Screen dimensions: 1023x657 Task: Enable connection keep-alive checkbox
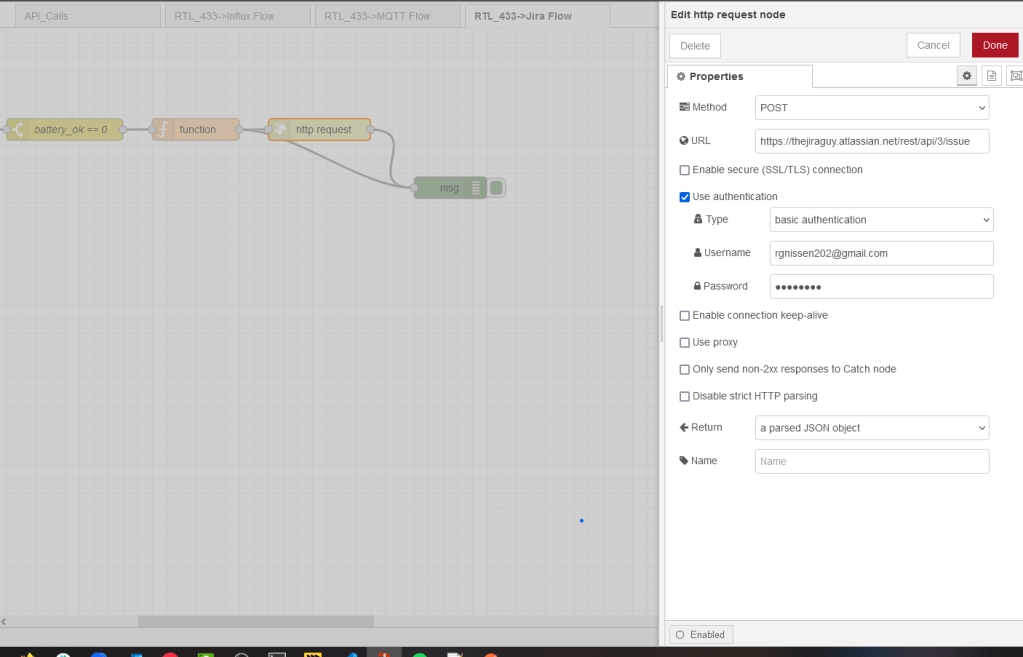coord(684,315)
